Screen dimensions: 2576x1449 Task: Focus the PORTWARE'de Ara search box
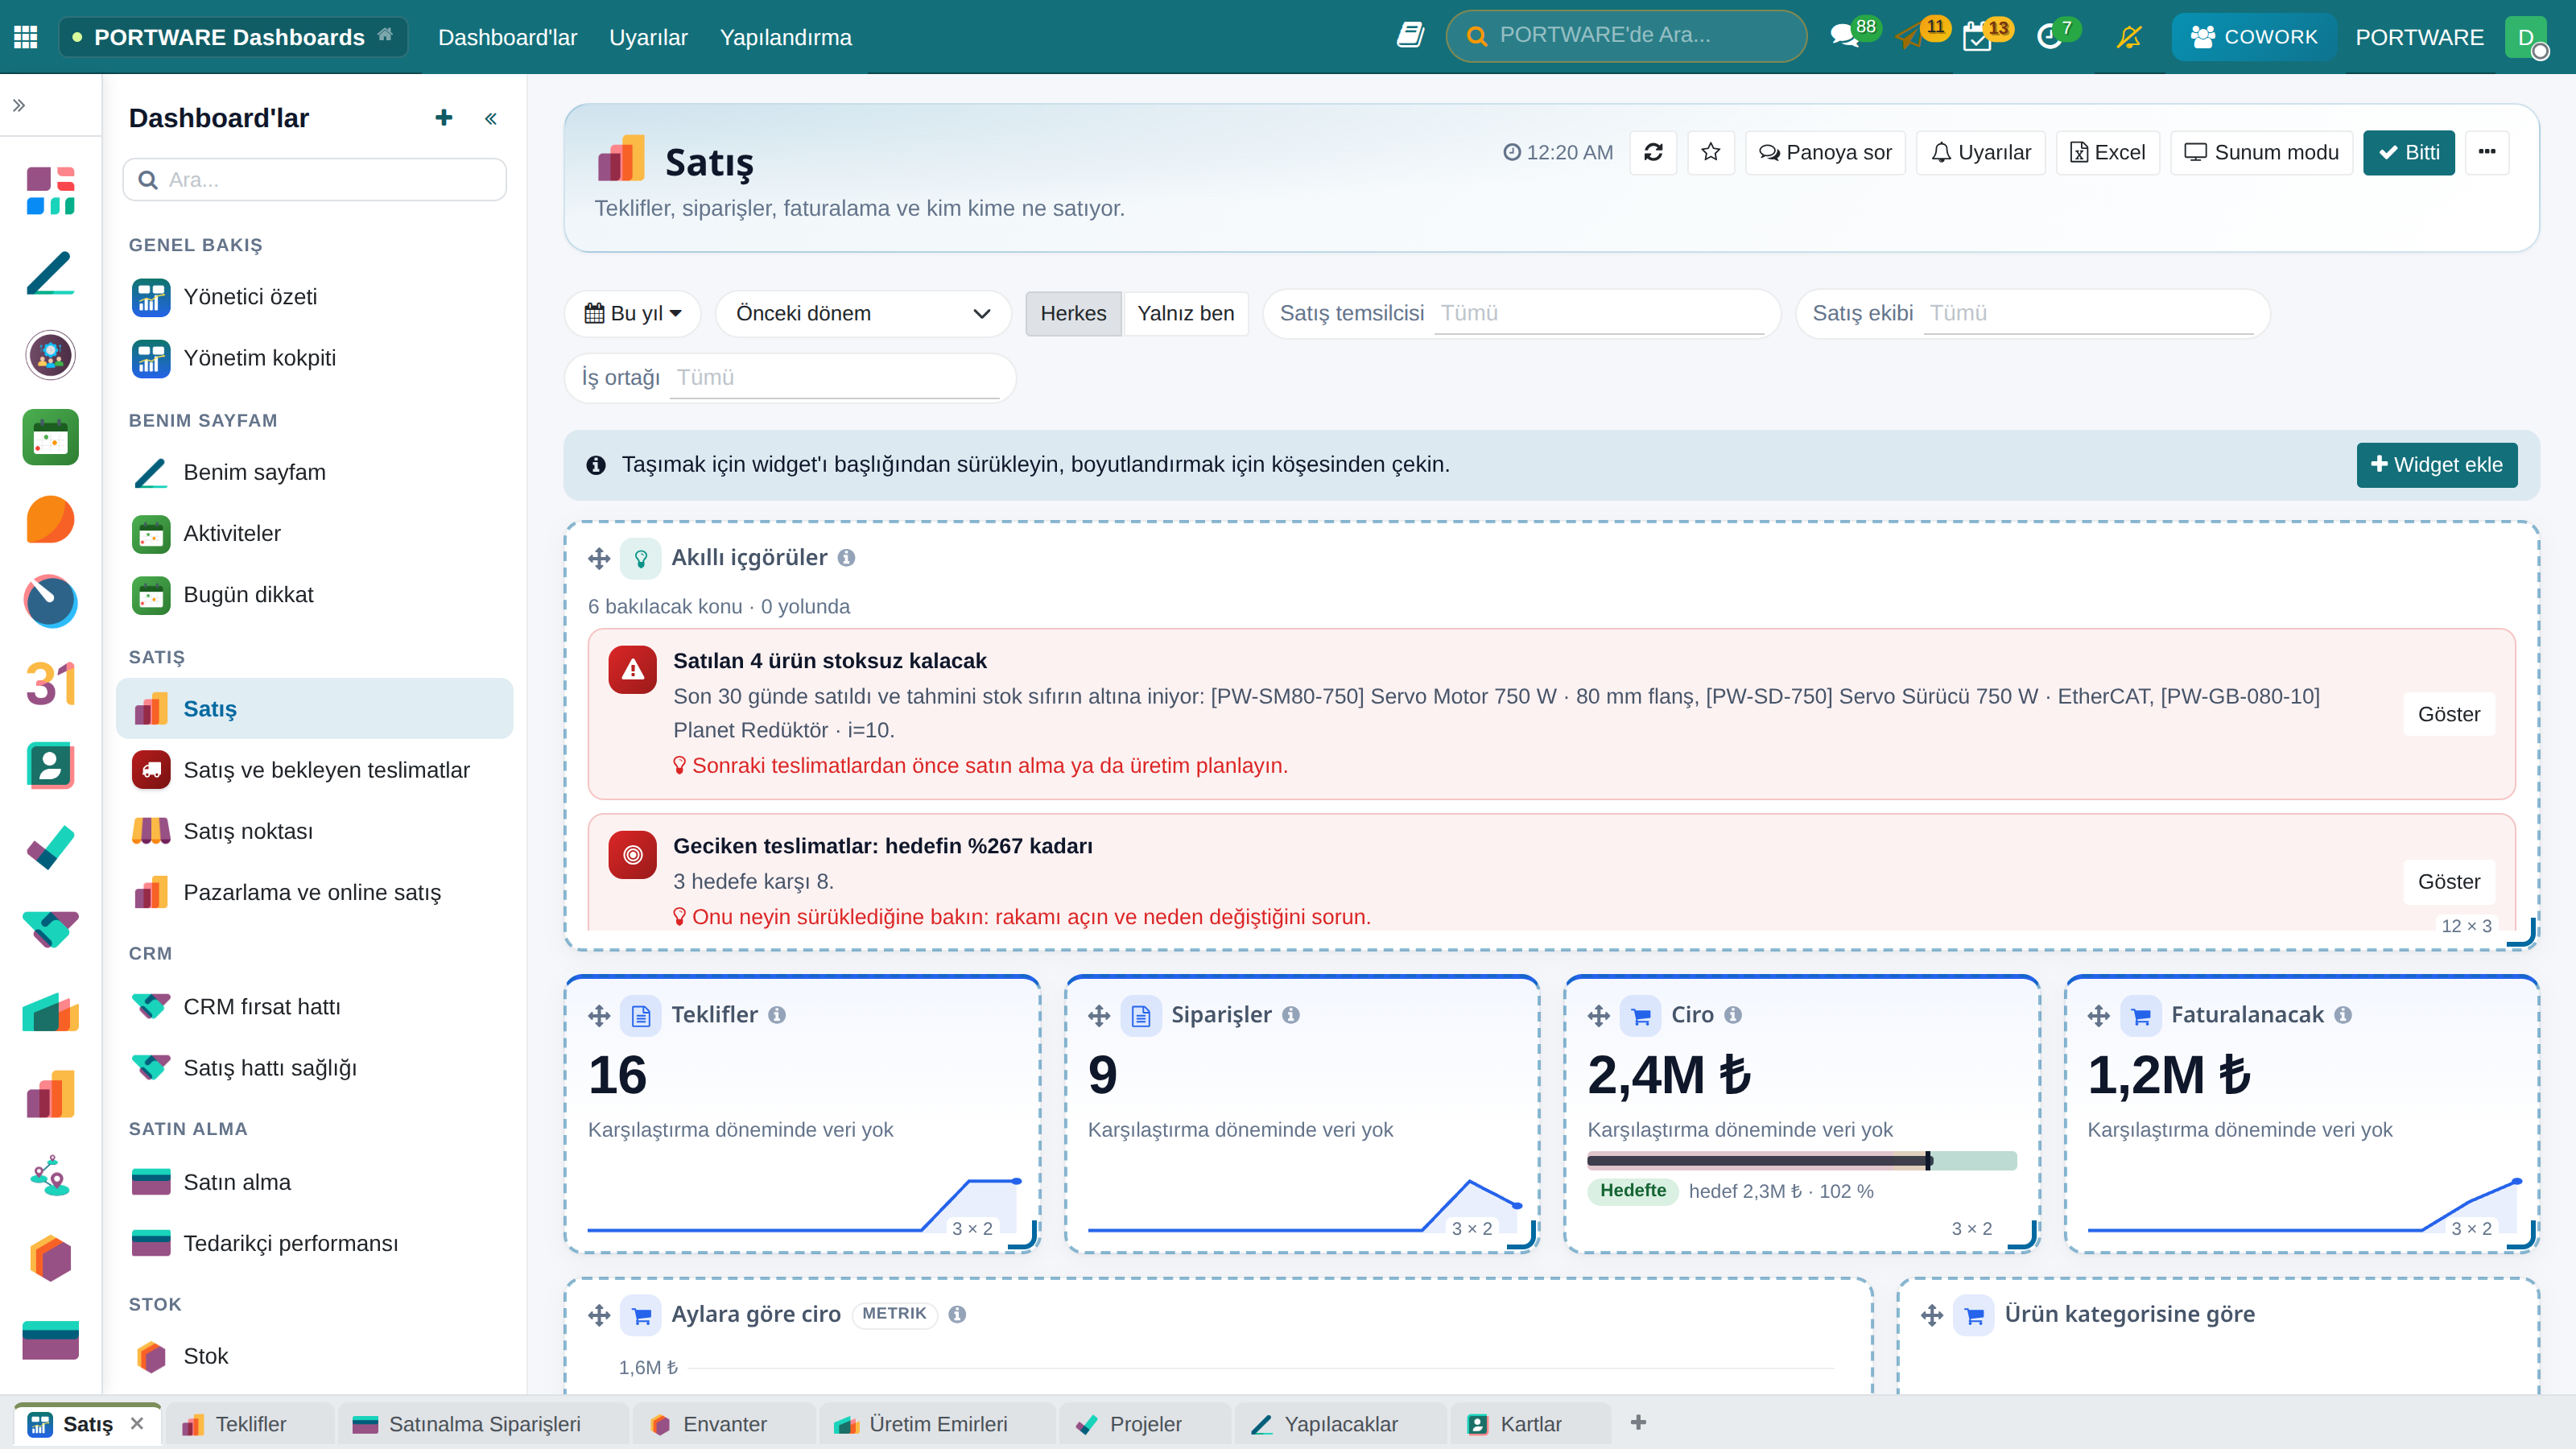1626,36
